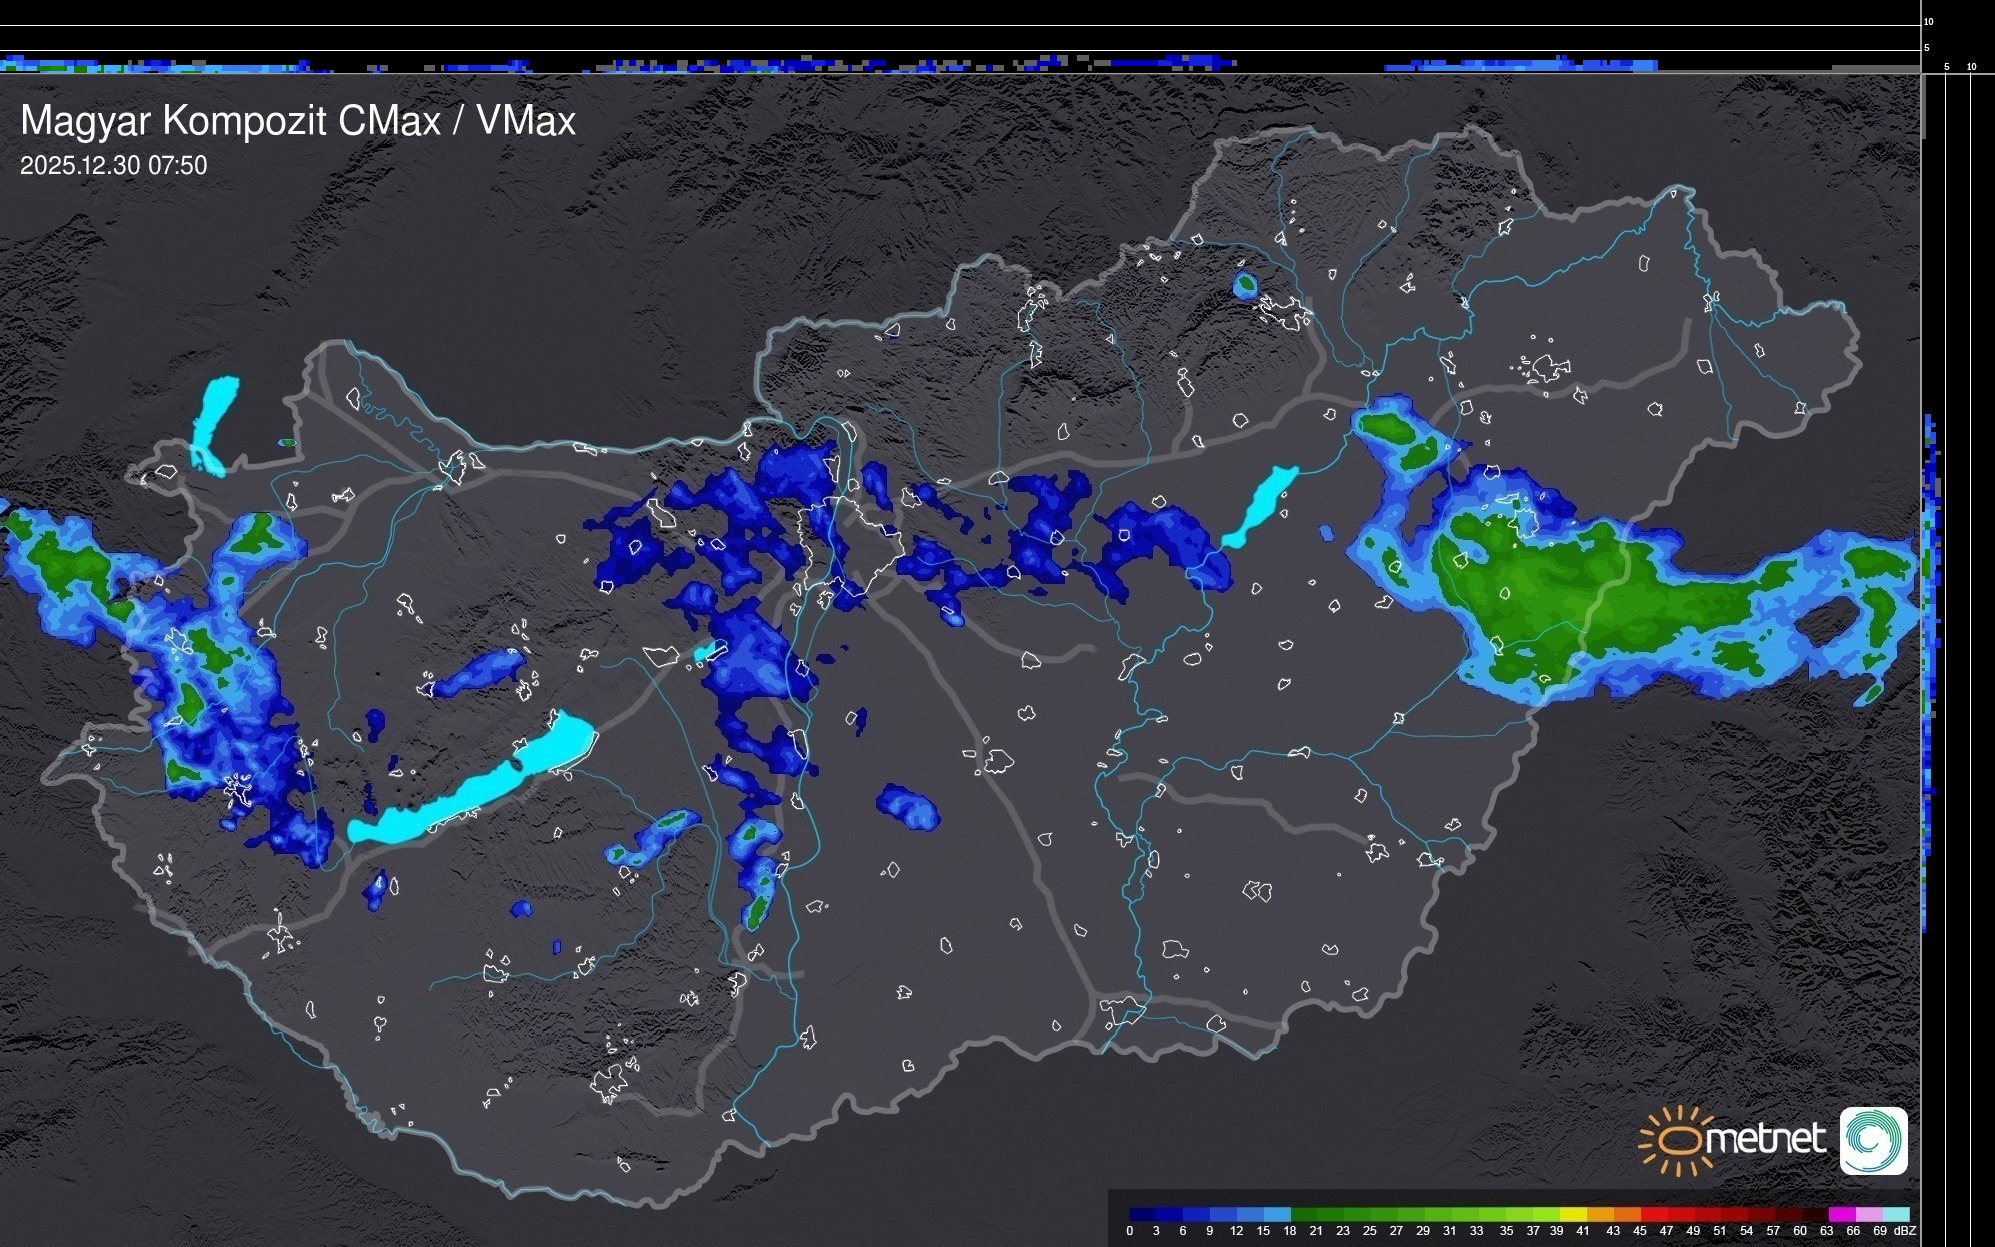
Task: Click the teal swirl app icon
Action: [x=1873, y=1141]
